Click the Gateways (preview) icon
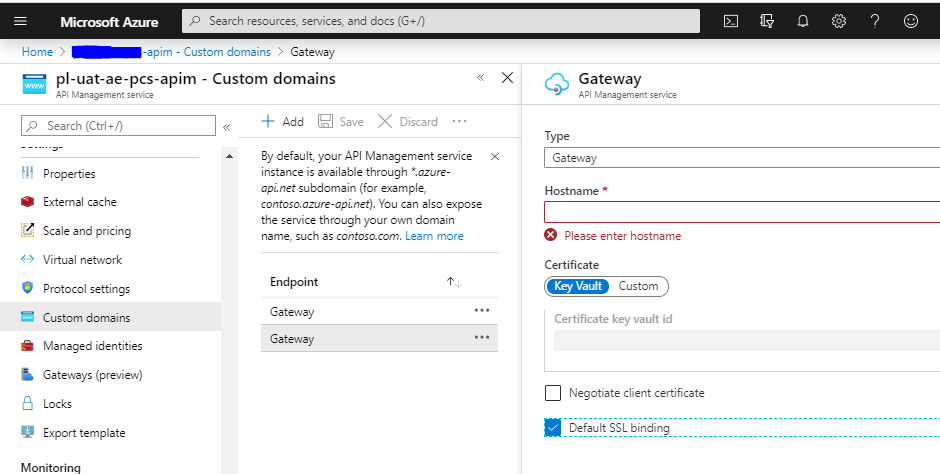The image size is (940, 474). [28, 375]
